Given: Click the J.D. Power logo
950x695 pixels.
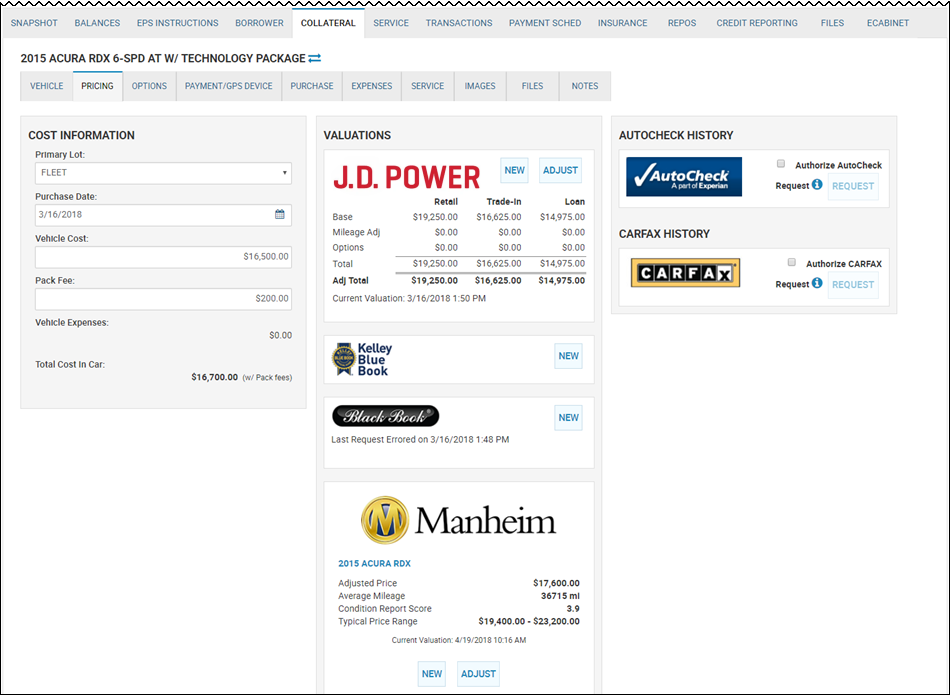Looking at the screenshot, I should [x=407, y=177].
